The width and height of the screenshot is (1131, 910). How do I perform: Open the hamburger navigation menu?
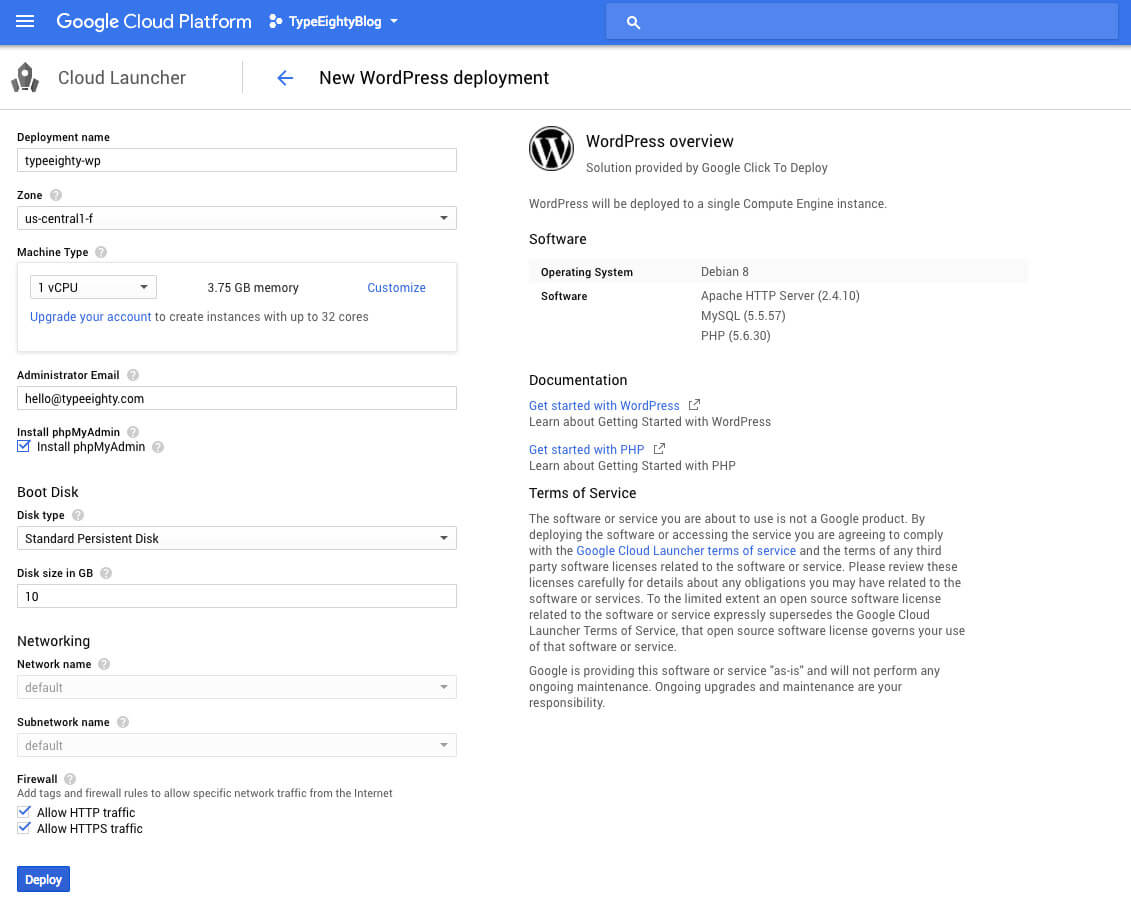[x=25, y=21]
